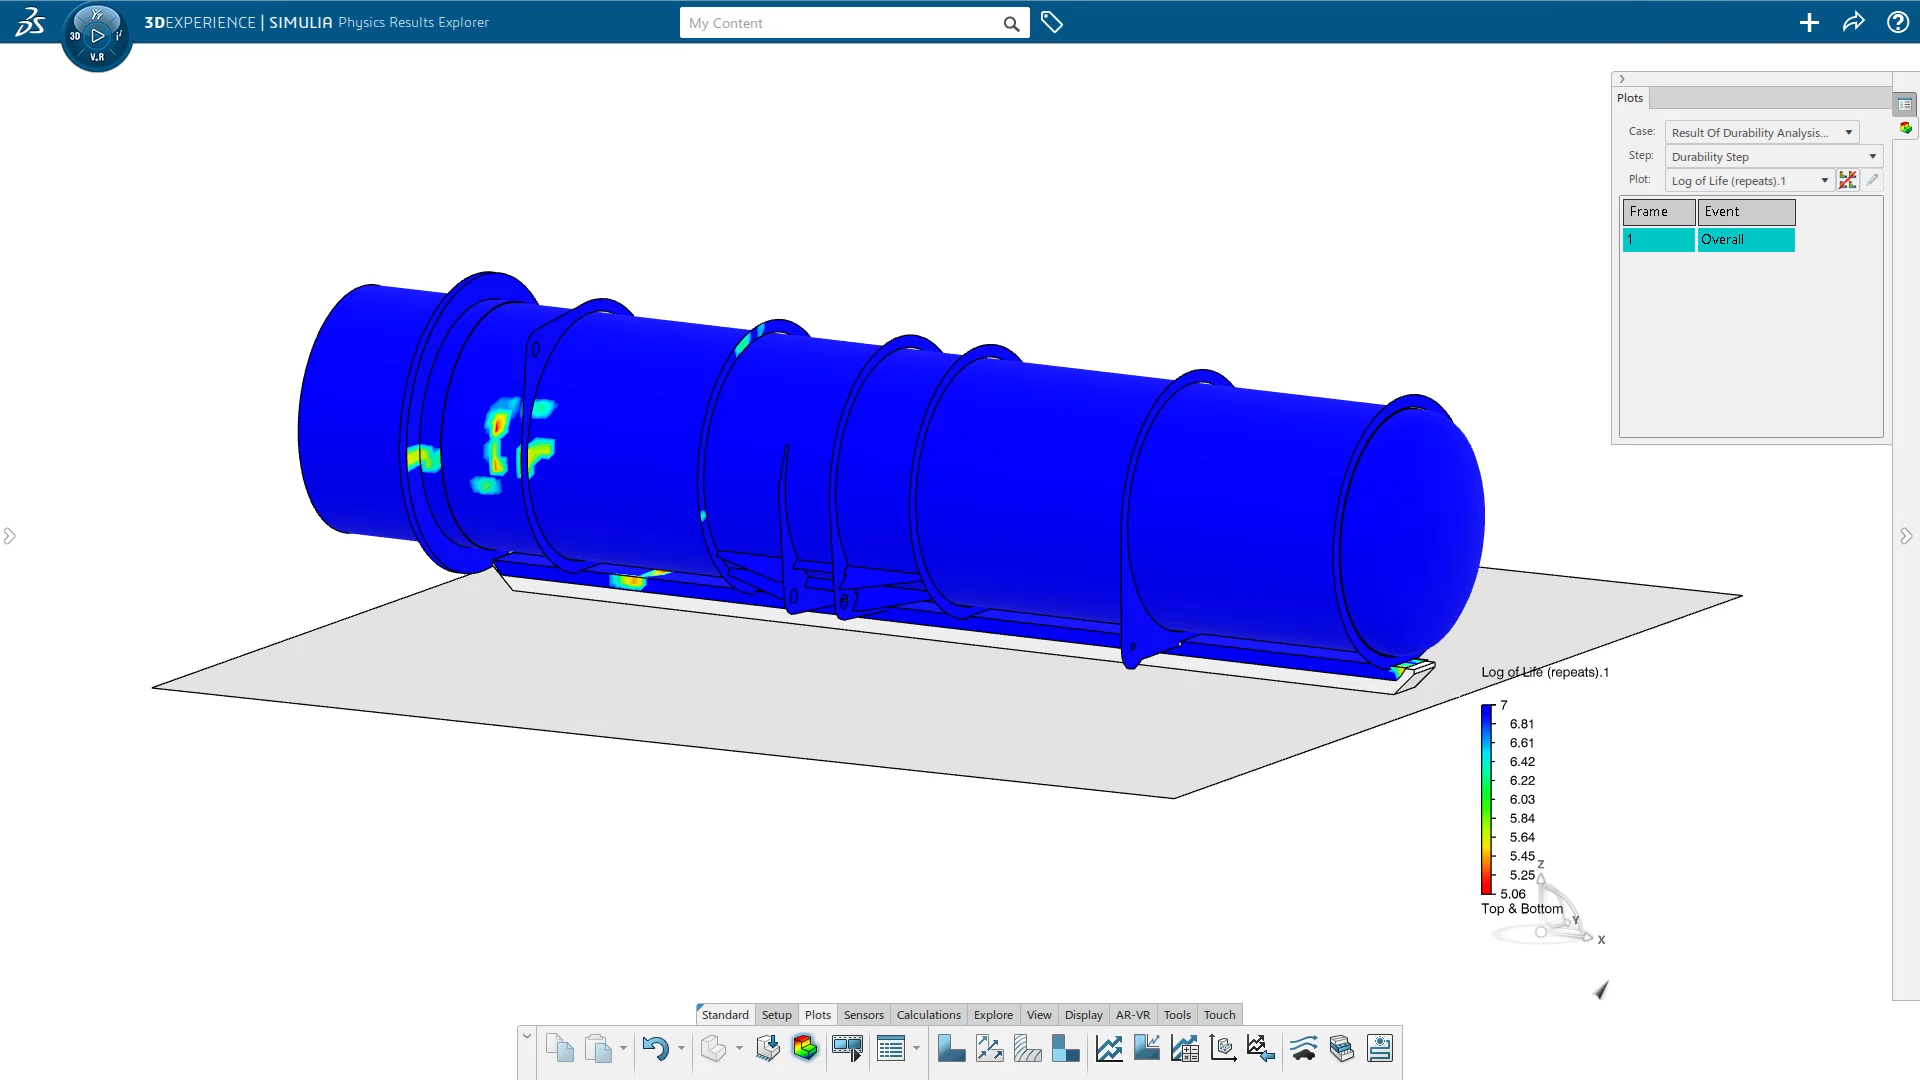Click the Copy icon in bottom toolbar
Image resolution: width=1920 pixels, height=1080 pixels.
click(x=560, y=1048)
